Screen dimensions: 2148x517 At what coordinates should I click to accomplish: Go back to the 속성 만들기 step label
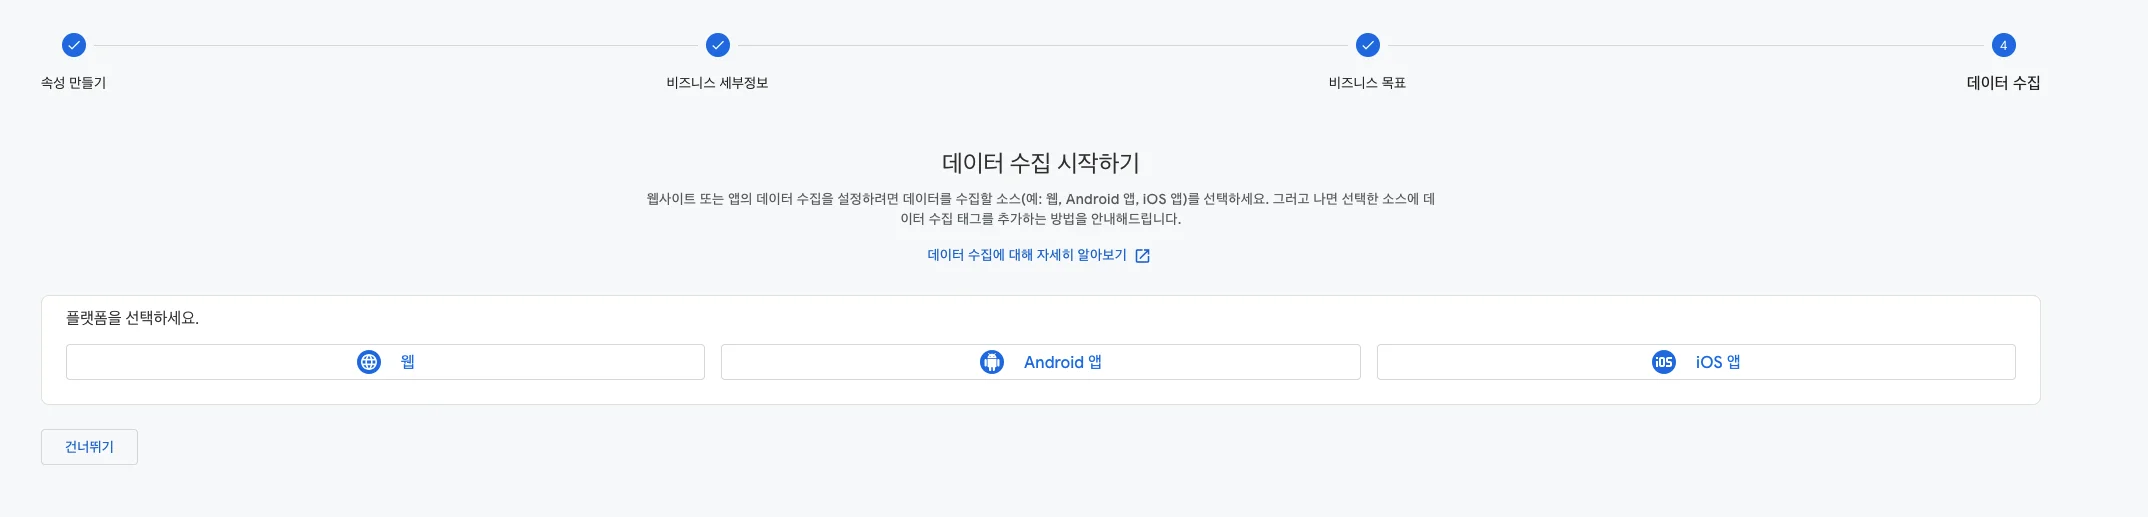pyautogui.click(x=73, y=83)
